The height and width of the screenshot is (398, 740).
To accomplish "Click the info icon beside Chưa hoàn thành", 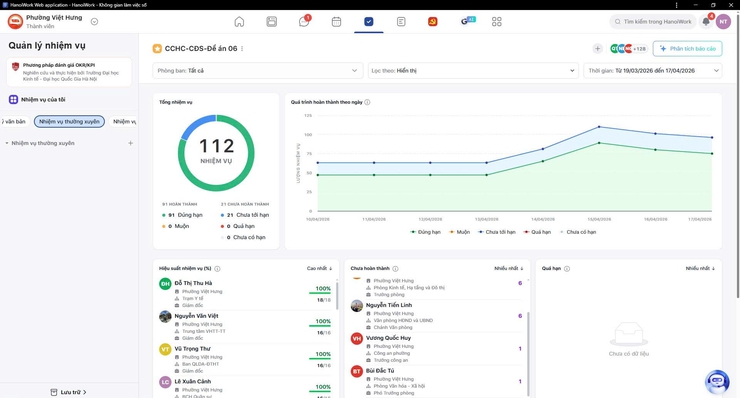I will (395, 269).
